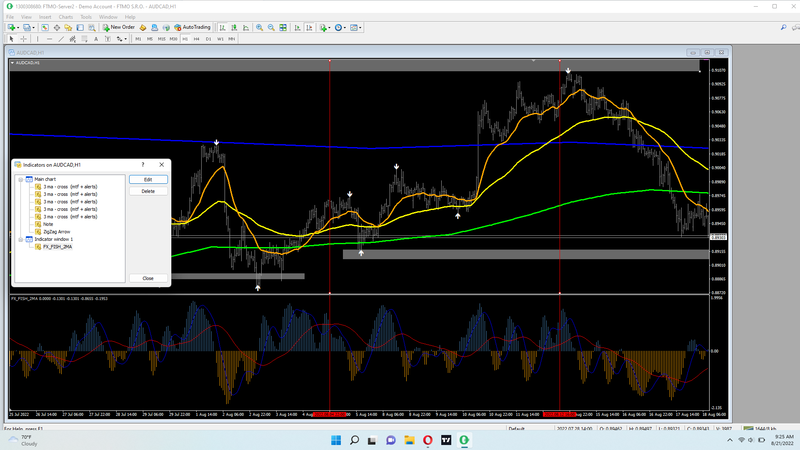Open the Terminal panel icon
This screenshot has height=450, width=800.
80,28
